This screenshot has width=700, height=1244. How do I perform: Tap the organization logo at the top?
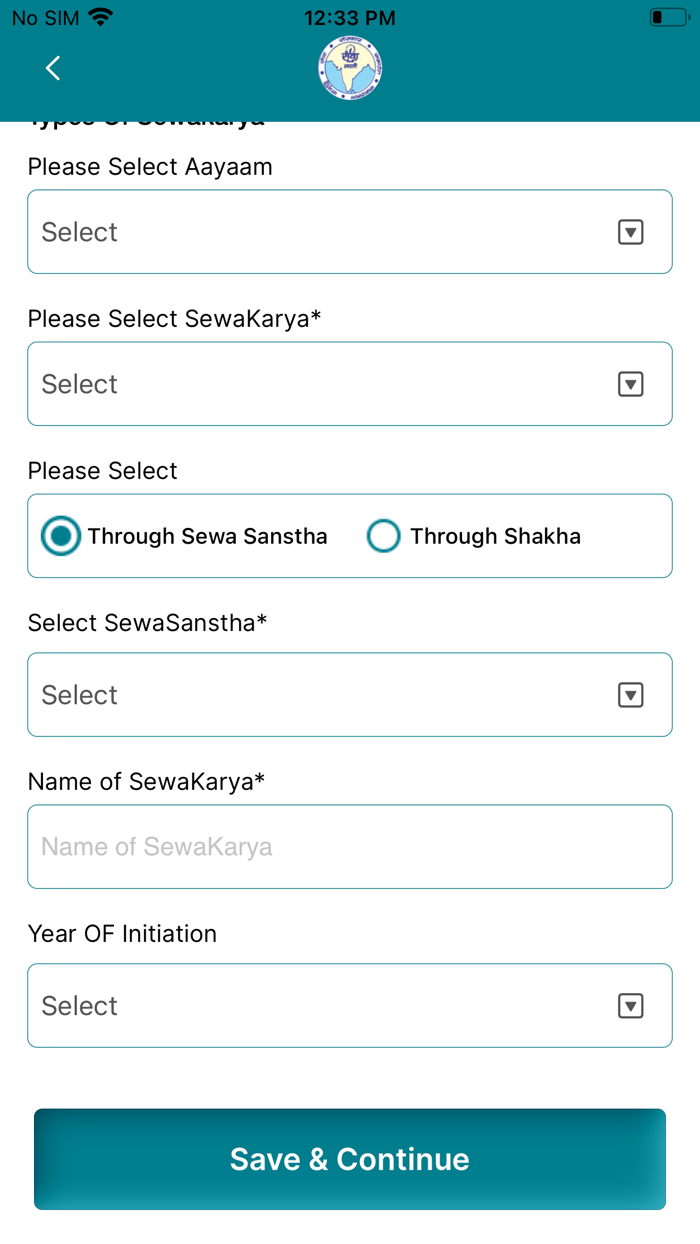pyautogui.click(x=349, y=67)
